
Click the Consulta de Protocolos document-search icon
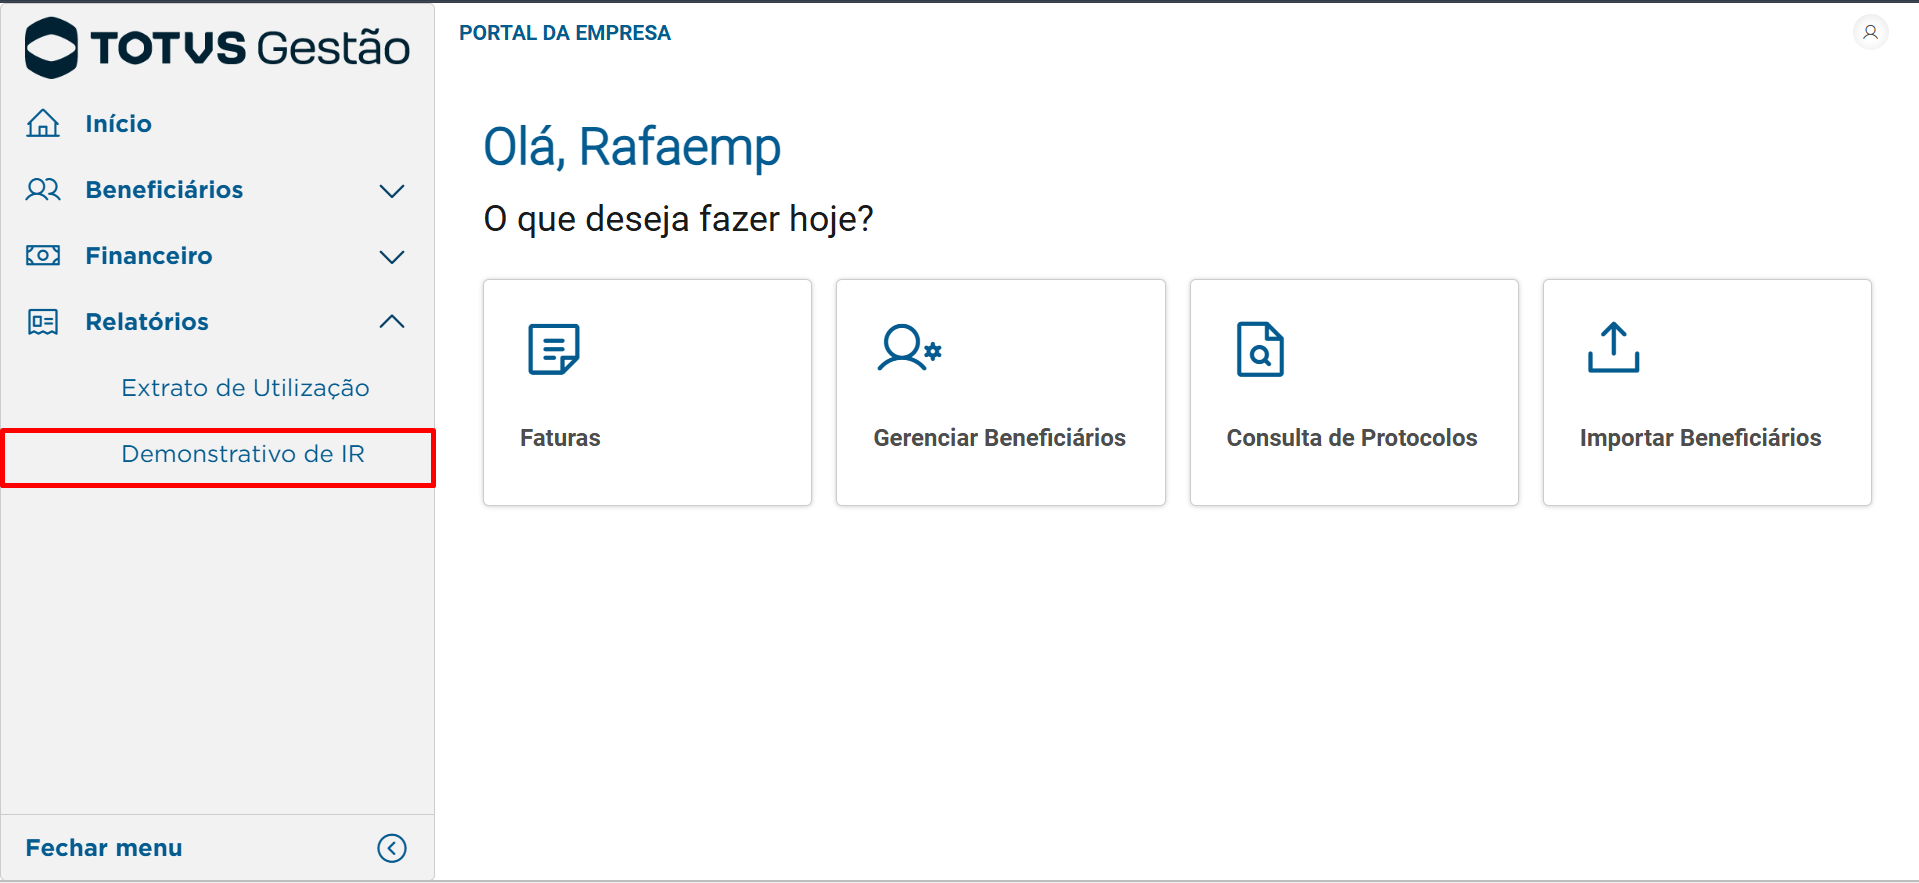point(1260,349)
